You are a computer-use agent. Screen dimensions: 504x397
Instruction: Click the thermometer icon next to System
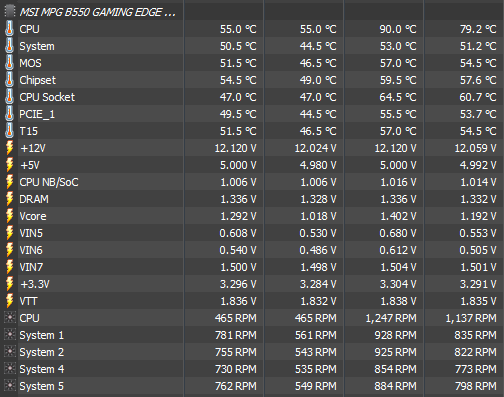pyautogui.click(x=10, y=46)
